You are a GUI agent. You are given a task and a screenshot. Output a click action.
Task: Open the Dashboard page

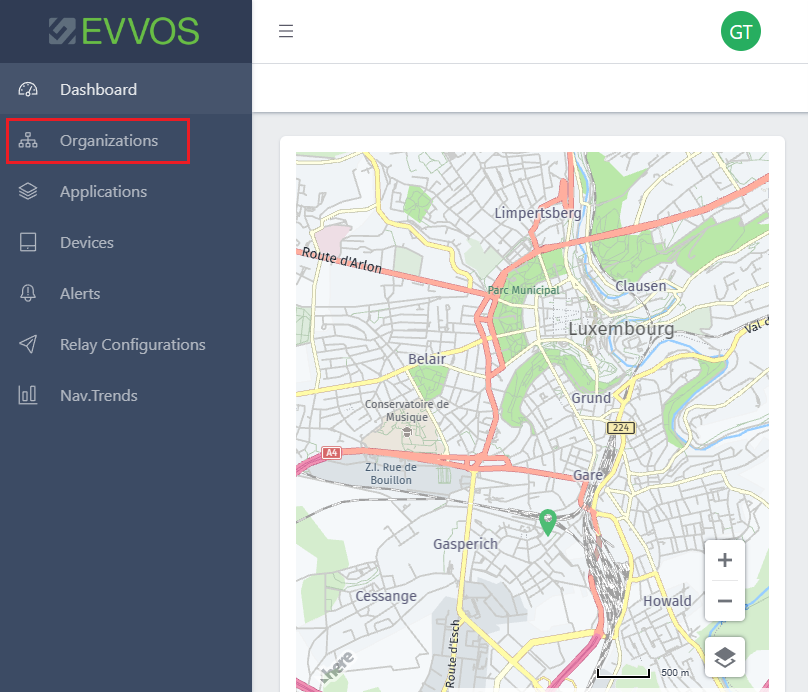pyautogui.click(x=126, y=89)
